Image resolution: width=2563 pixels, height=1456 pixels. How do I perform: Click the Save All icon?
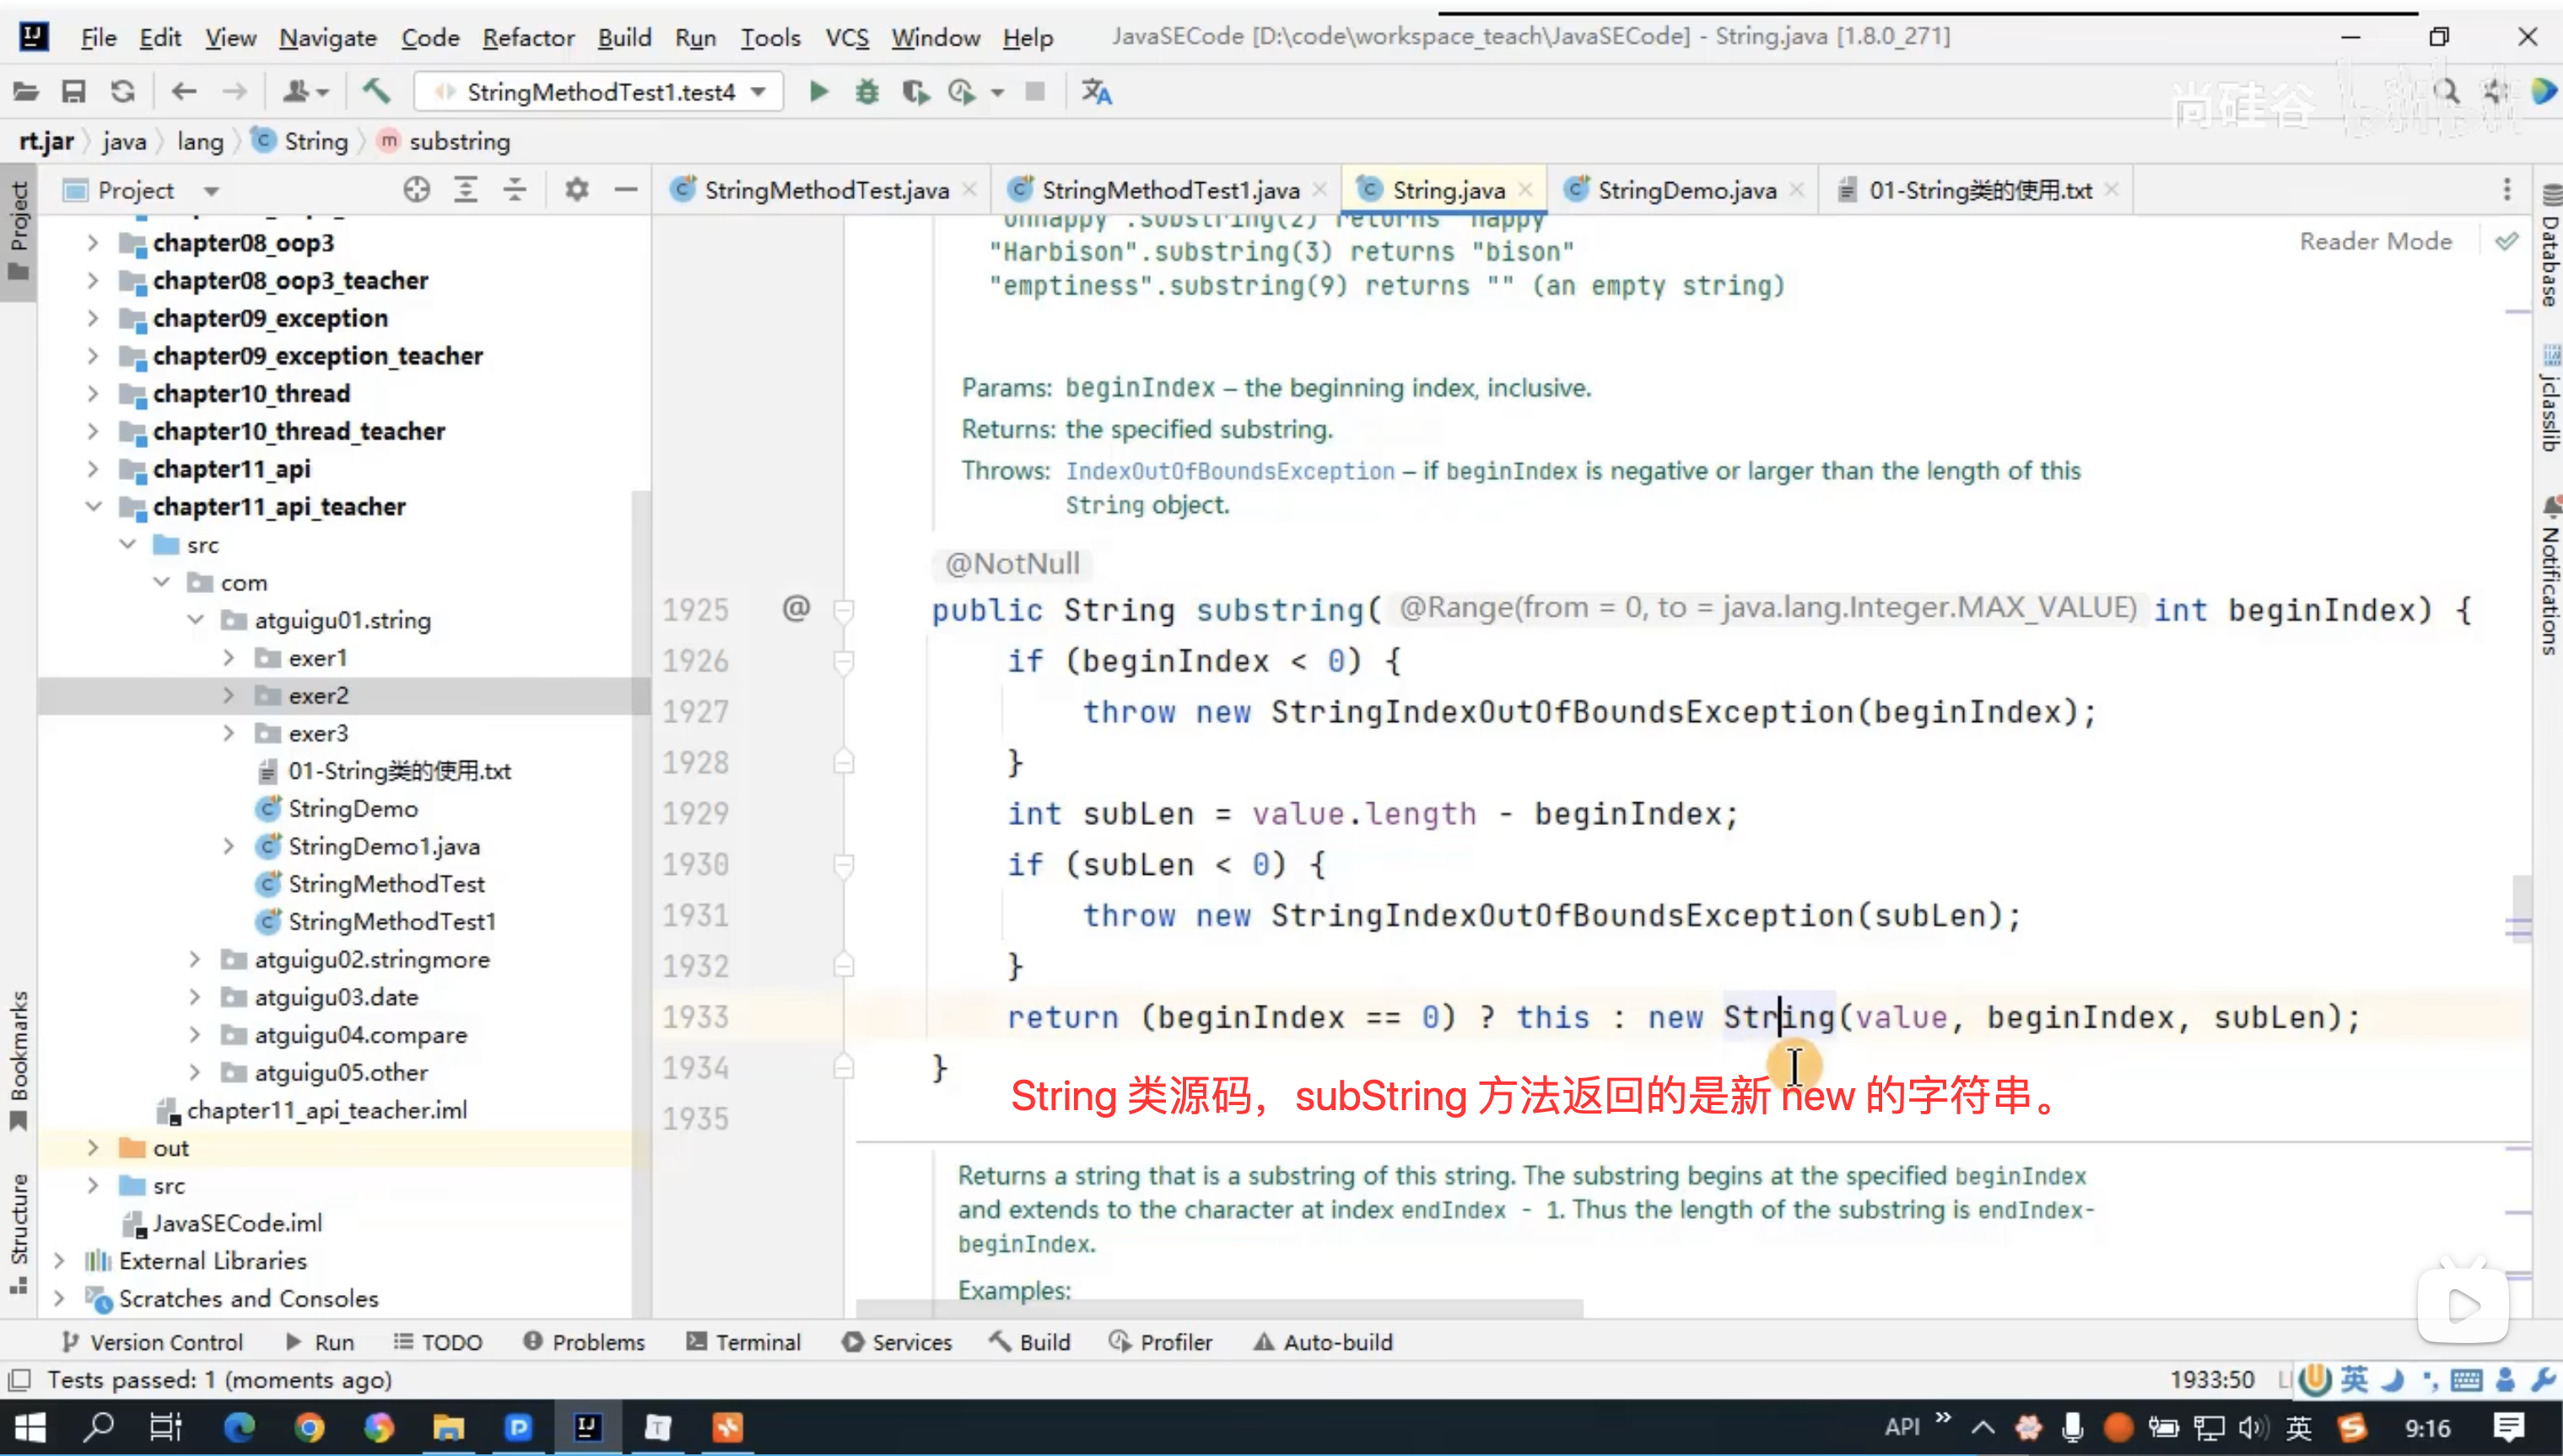pyautogui.click(x=74, y=92)
